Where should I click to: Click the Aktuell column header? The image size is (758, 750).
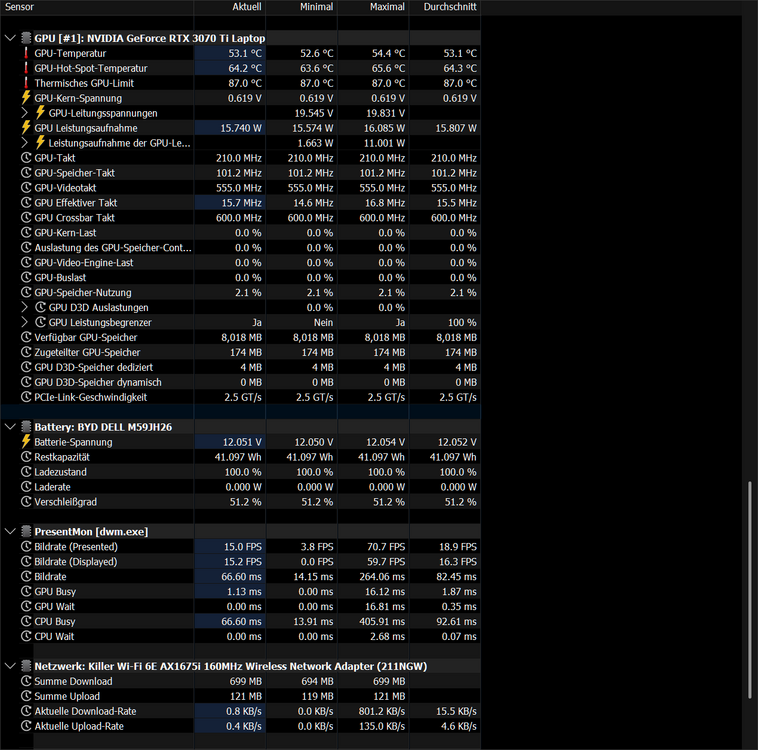click(x=246, y=6)
